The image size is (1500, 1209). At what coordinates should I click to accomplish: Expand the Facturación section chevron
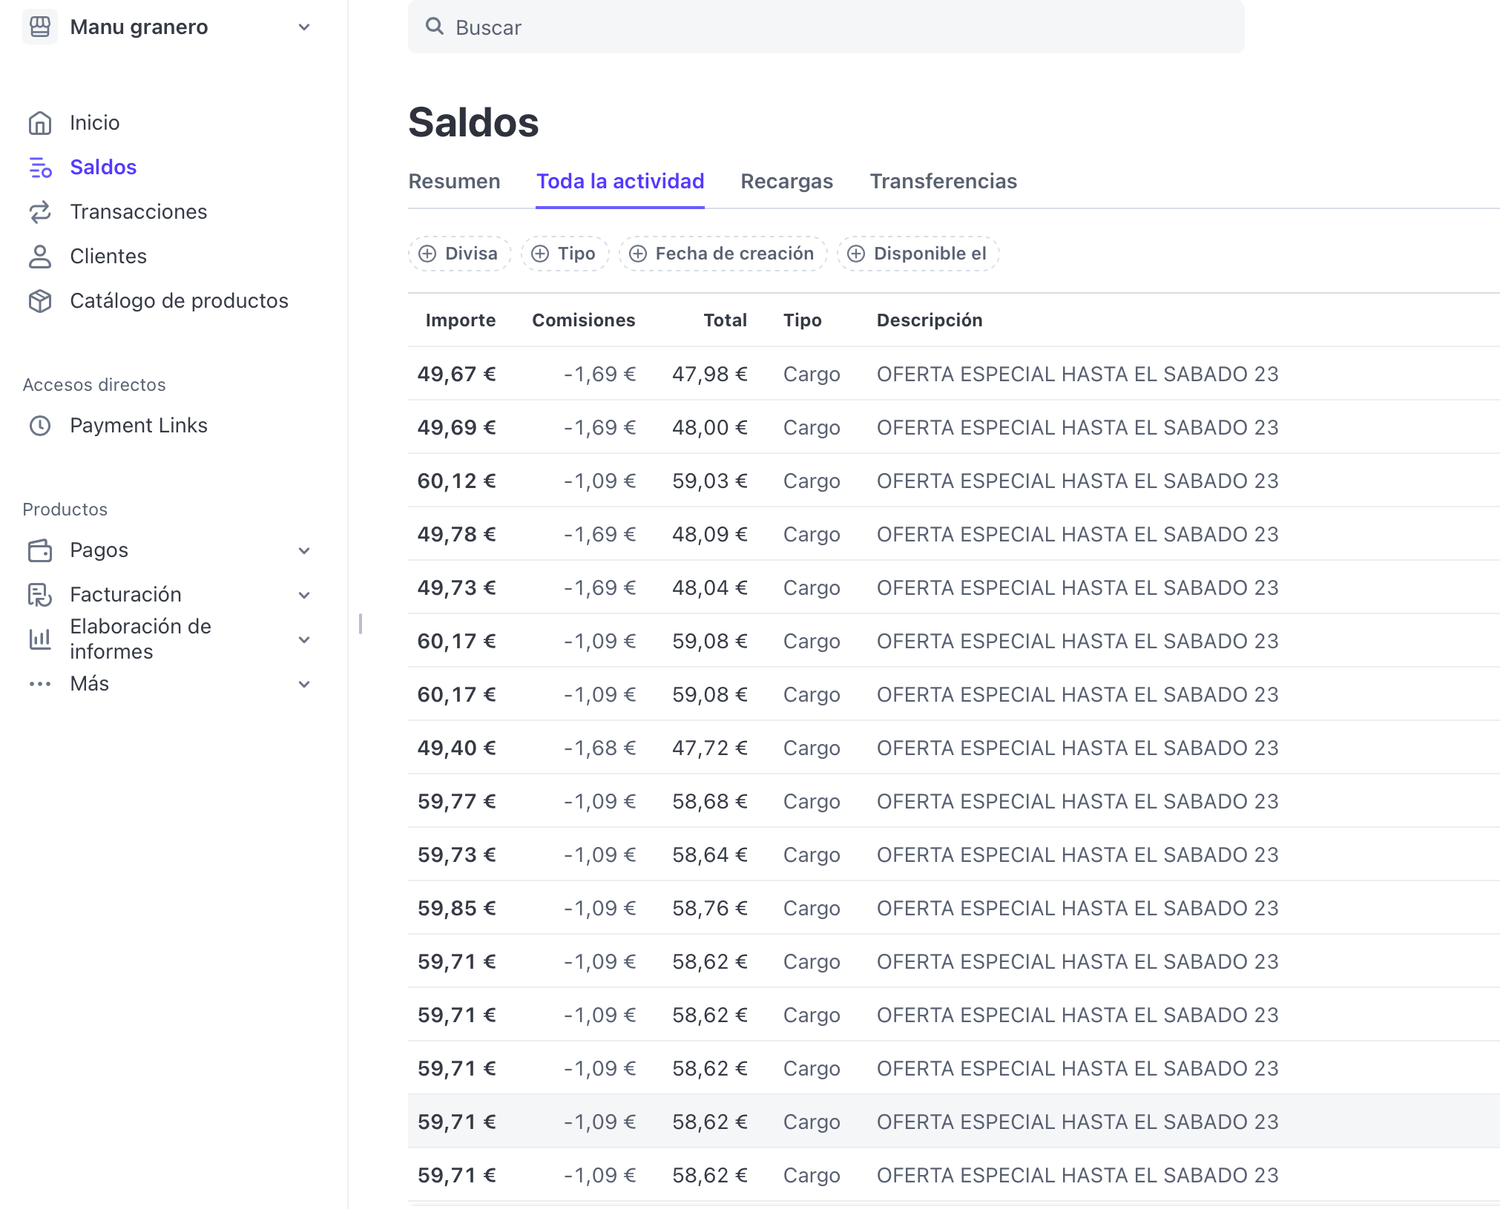(304, 595)
